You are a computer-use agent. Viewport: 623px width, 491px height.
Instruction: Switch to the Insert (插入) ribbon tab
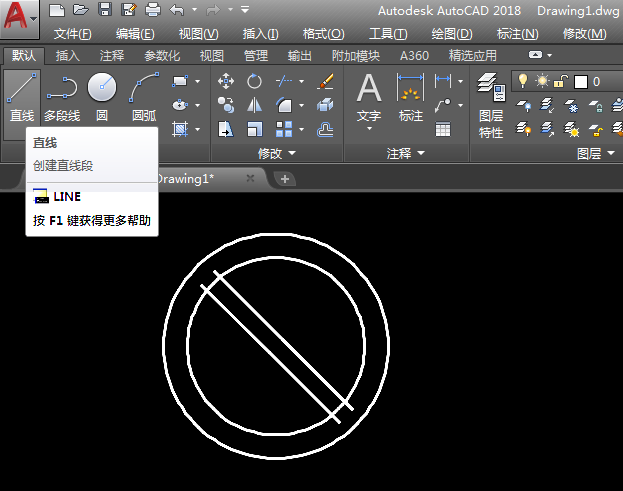[x=68, y=56]
